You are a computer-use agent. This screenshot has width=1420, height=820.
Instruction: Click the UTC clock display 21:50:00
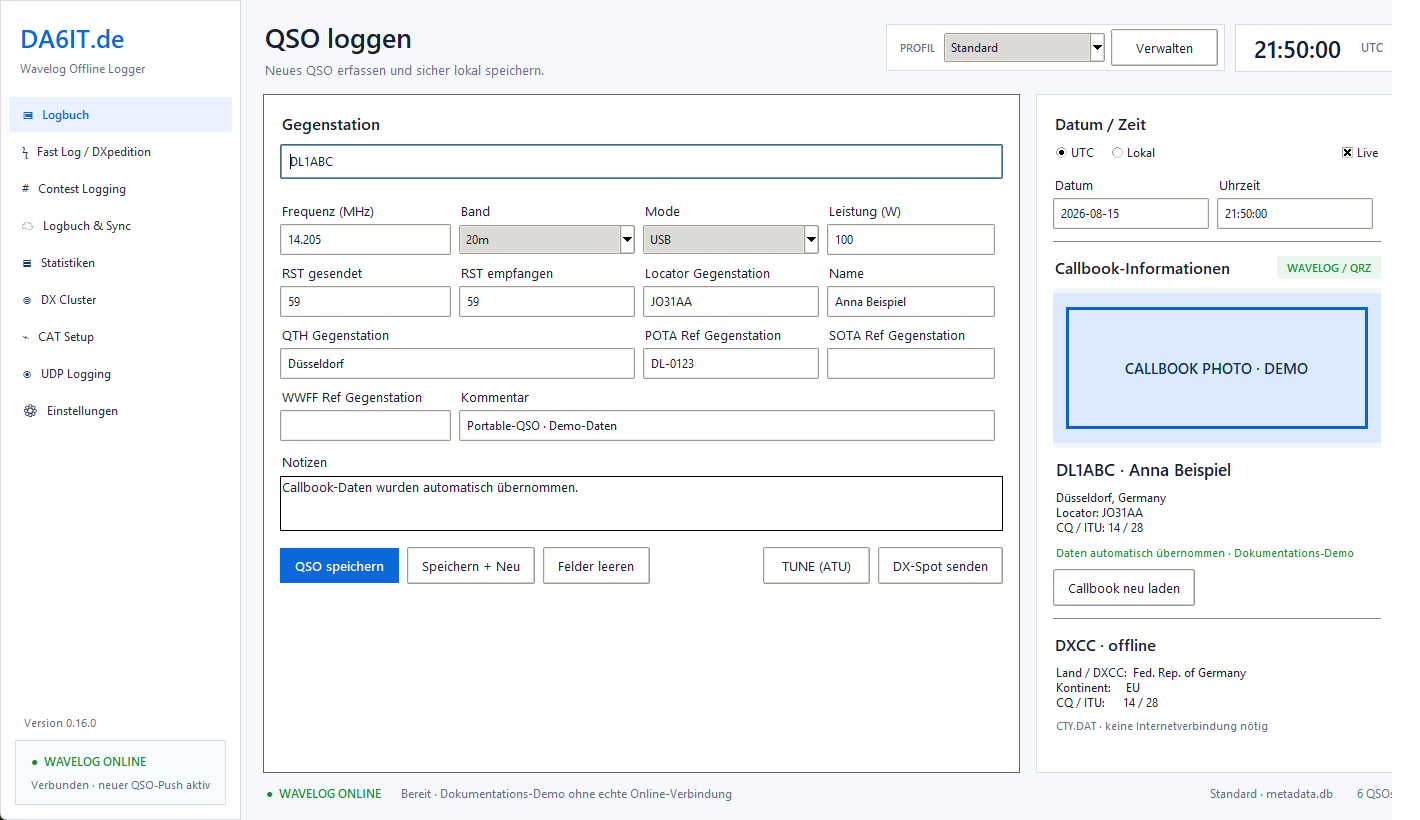(x=1297, y=49)
